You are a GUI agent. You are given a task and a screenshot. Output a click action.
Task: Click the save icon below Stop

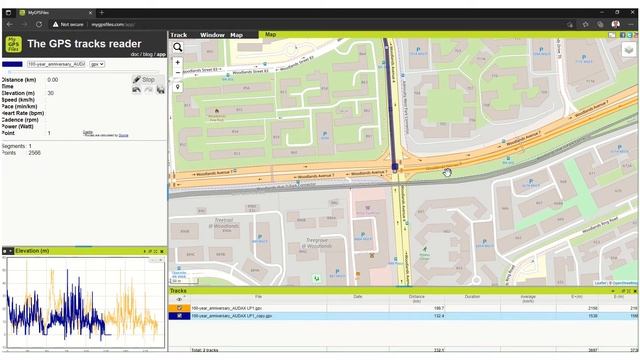(160, 90)
